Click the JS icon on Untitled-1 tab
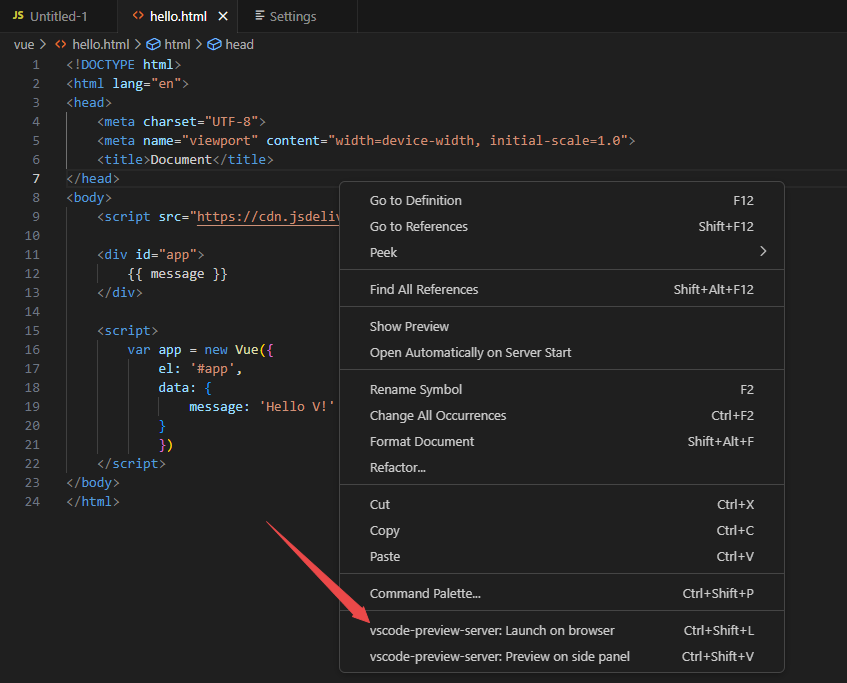847x683 pixels. [x=18, y=16]
